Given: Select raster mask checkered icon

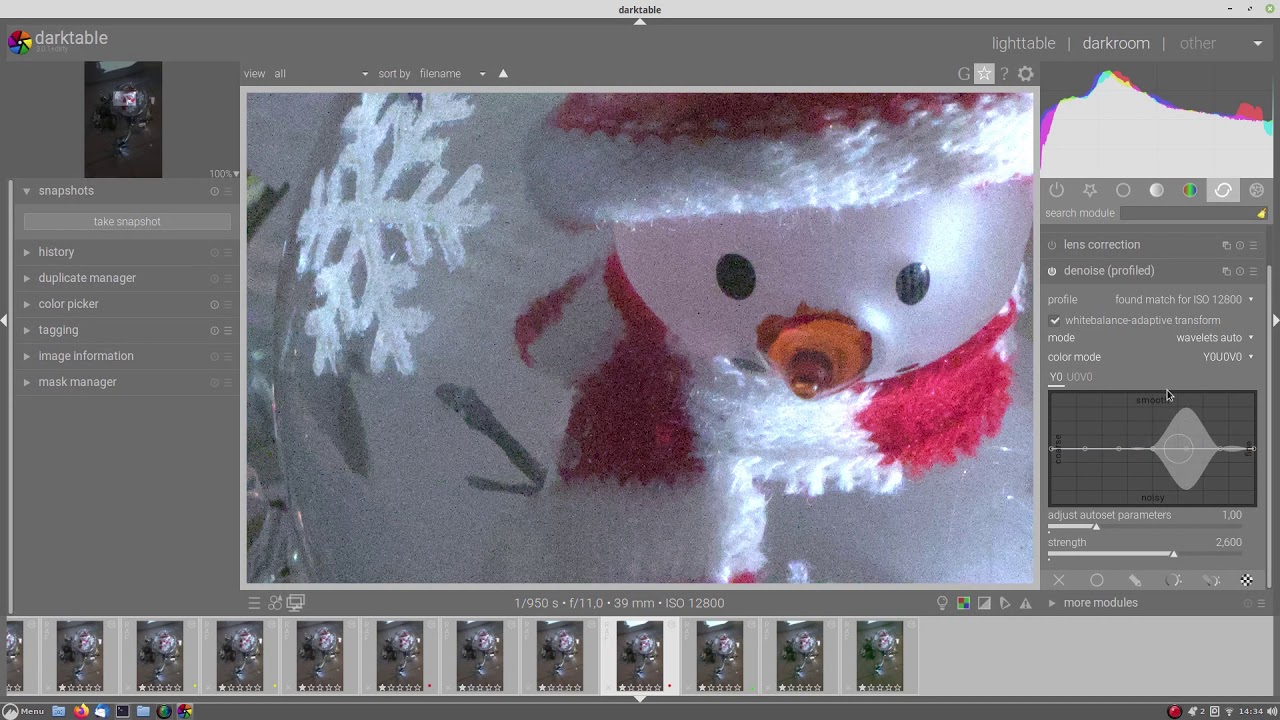Looking at the screenshot, I should tap(1247, 580).
